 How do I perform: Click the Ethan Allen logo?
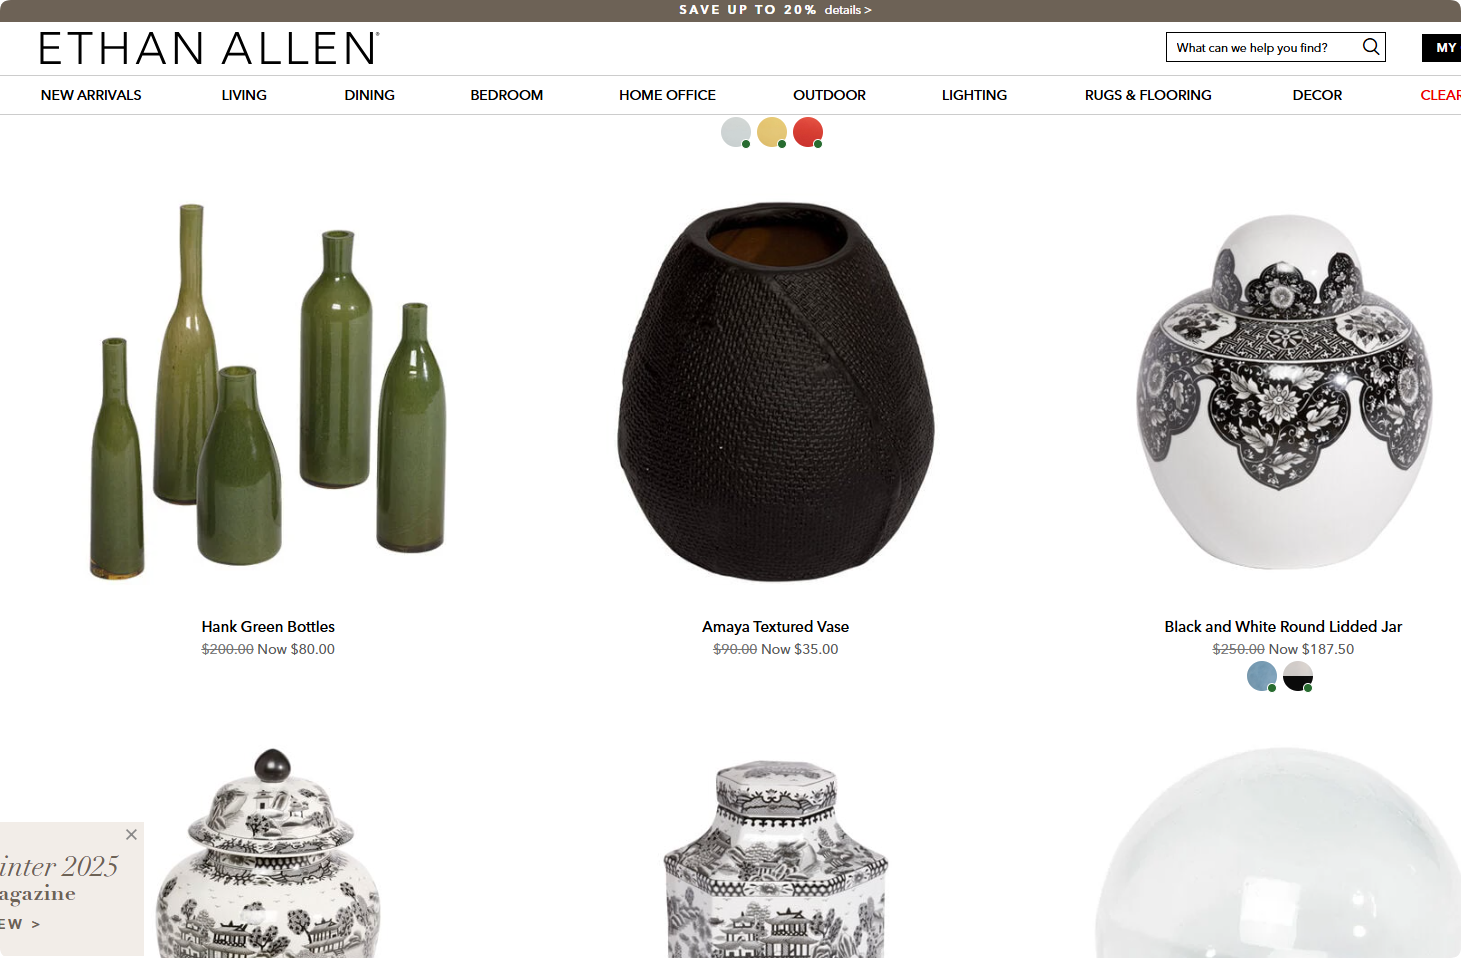[209, 48]
